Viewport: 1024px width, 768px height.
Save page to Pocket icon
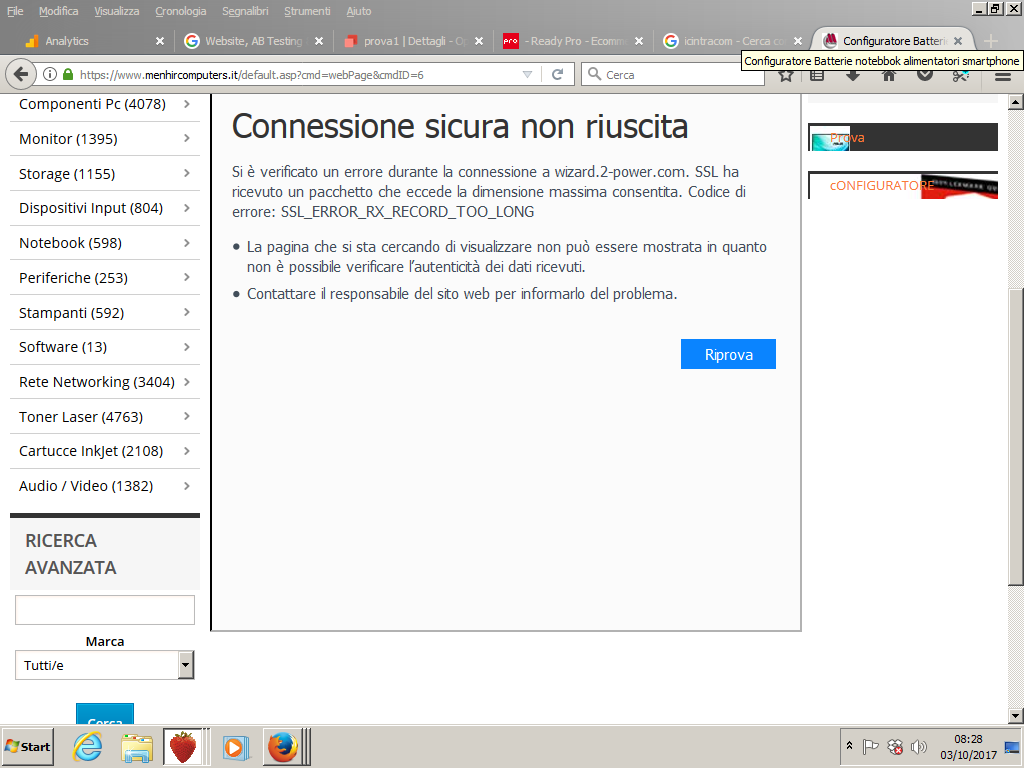coord(925,76)
